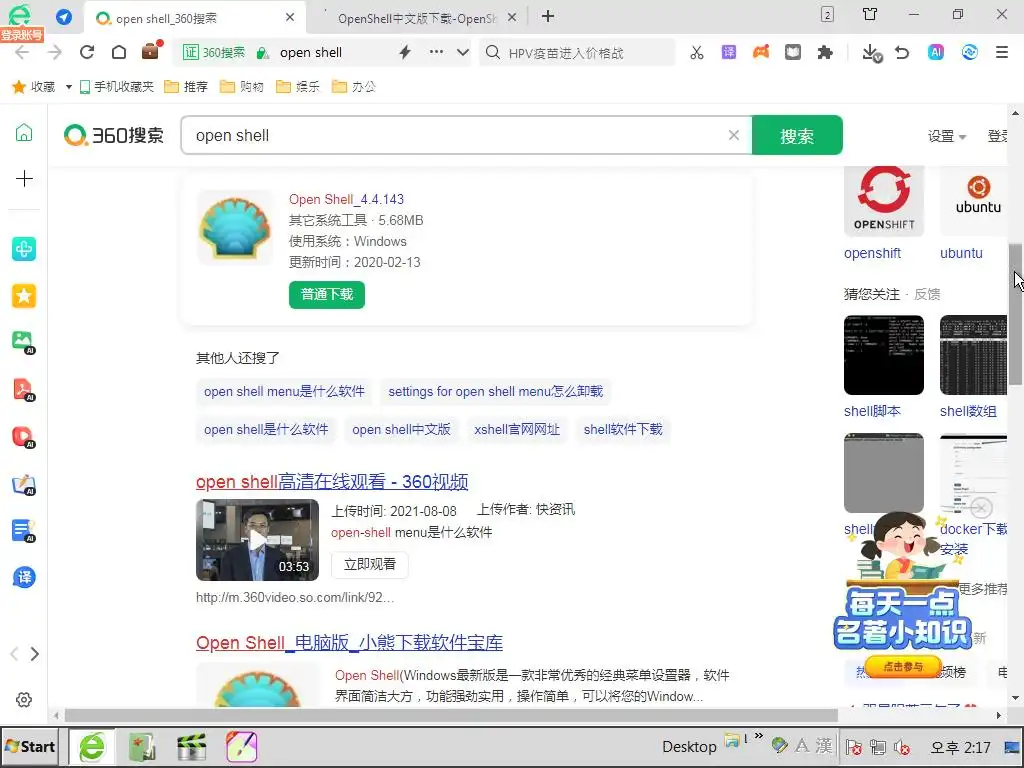The height and width of the screenshot is (768, 1024).
Task: Go to browser home page icon
Action: [x=119, y=52]
